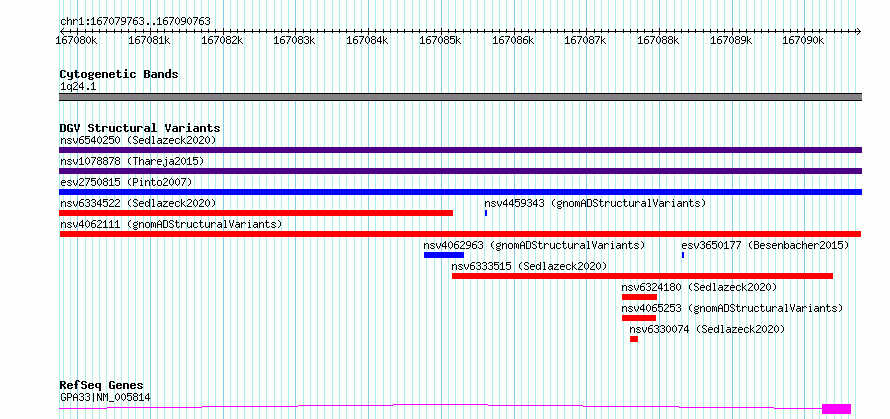Image resolution: width=890 pixels, height=419 pixels.
Task: Click the esv2750815 (Pinto2007) blue bar
Action: coord(460,192)
